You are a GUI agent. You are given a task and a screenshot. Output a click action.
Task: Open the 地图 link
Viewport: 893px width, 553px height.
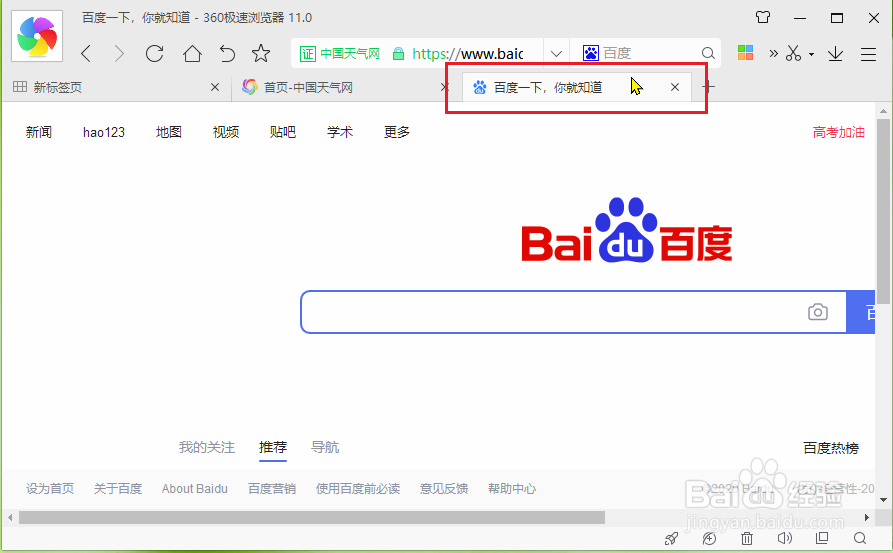pyautogui.click(x=169, y=132)
